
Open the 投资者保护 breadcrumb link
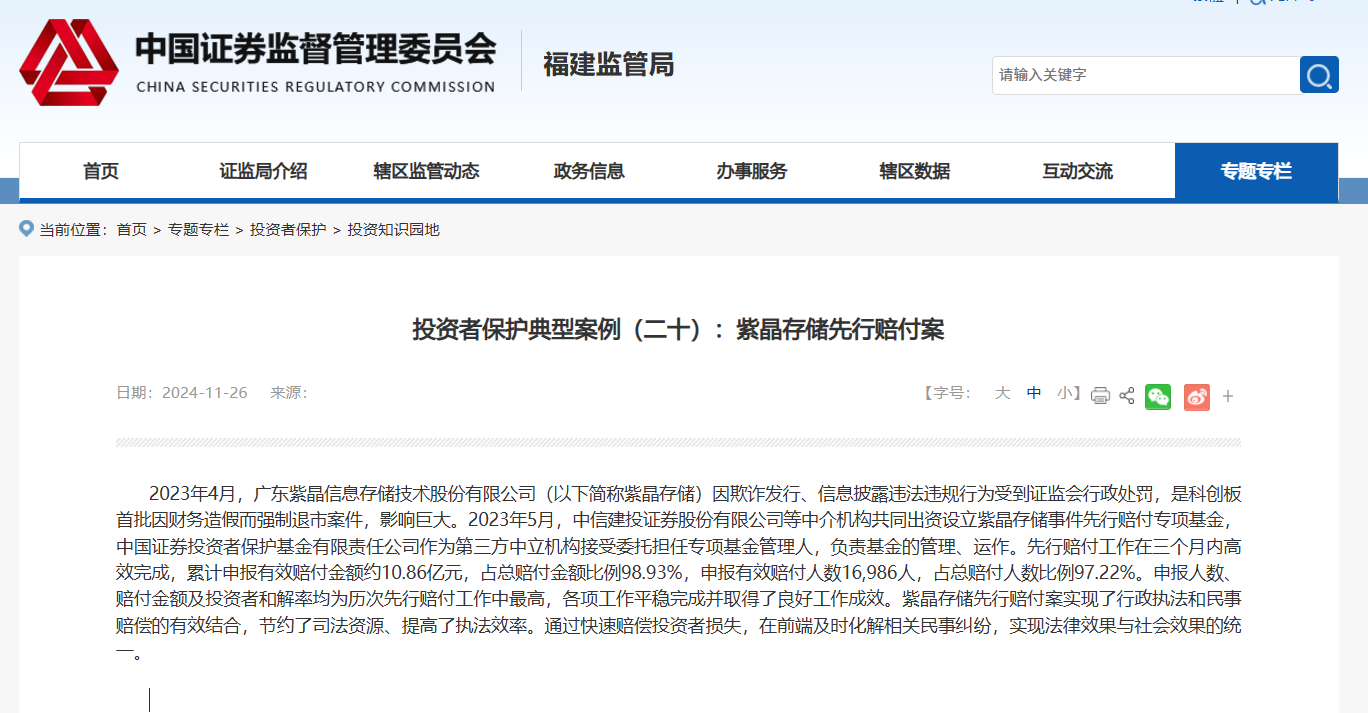[288, 230]
